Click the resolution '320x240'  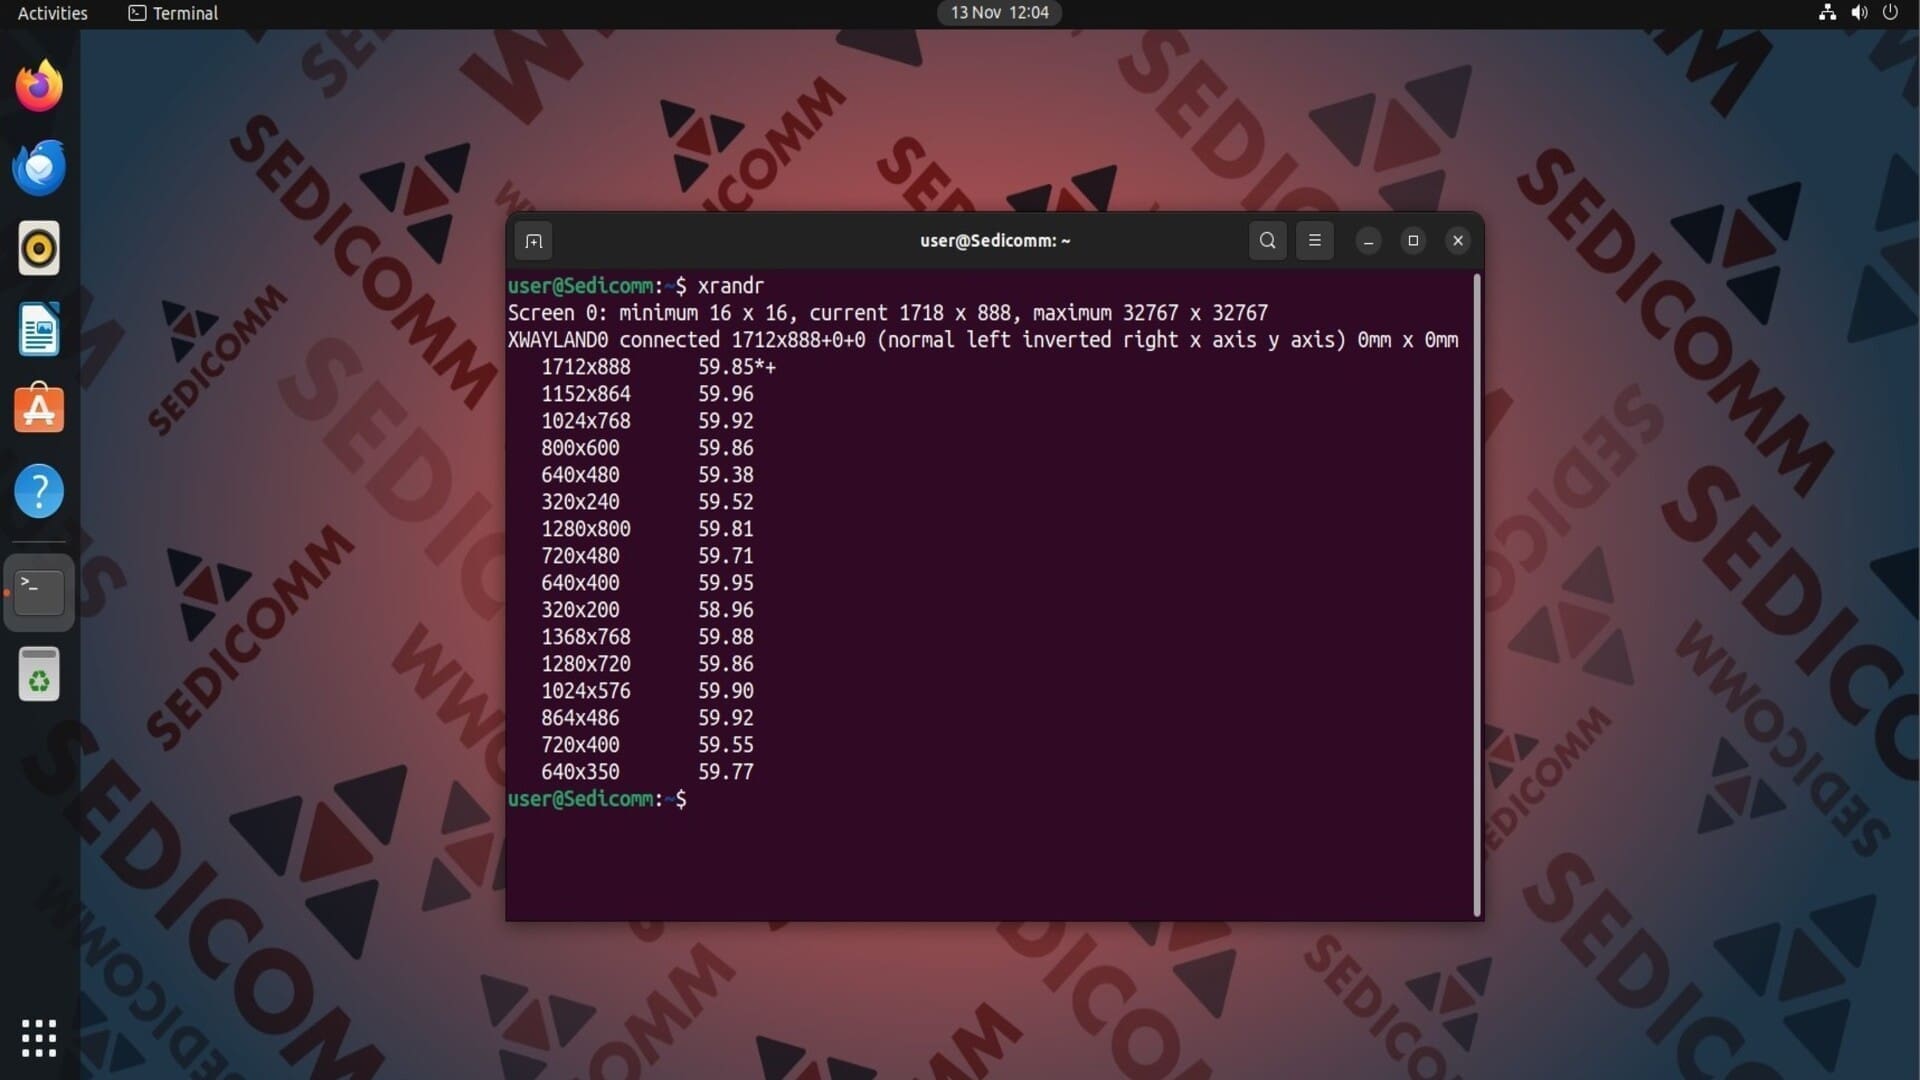point(580,502)
